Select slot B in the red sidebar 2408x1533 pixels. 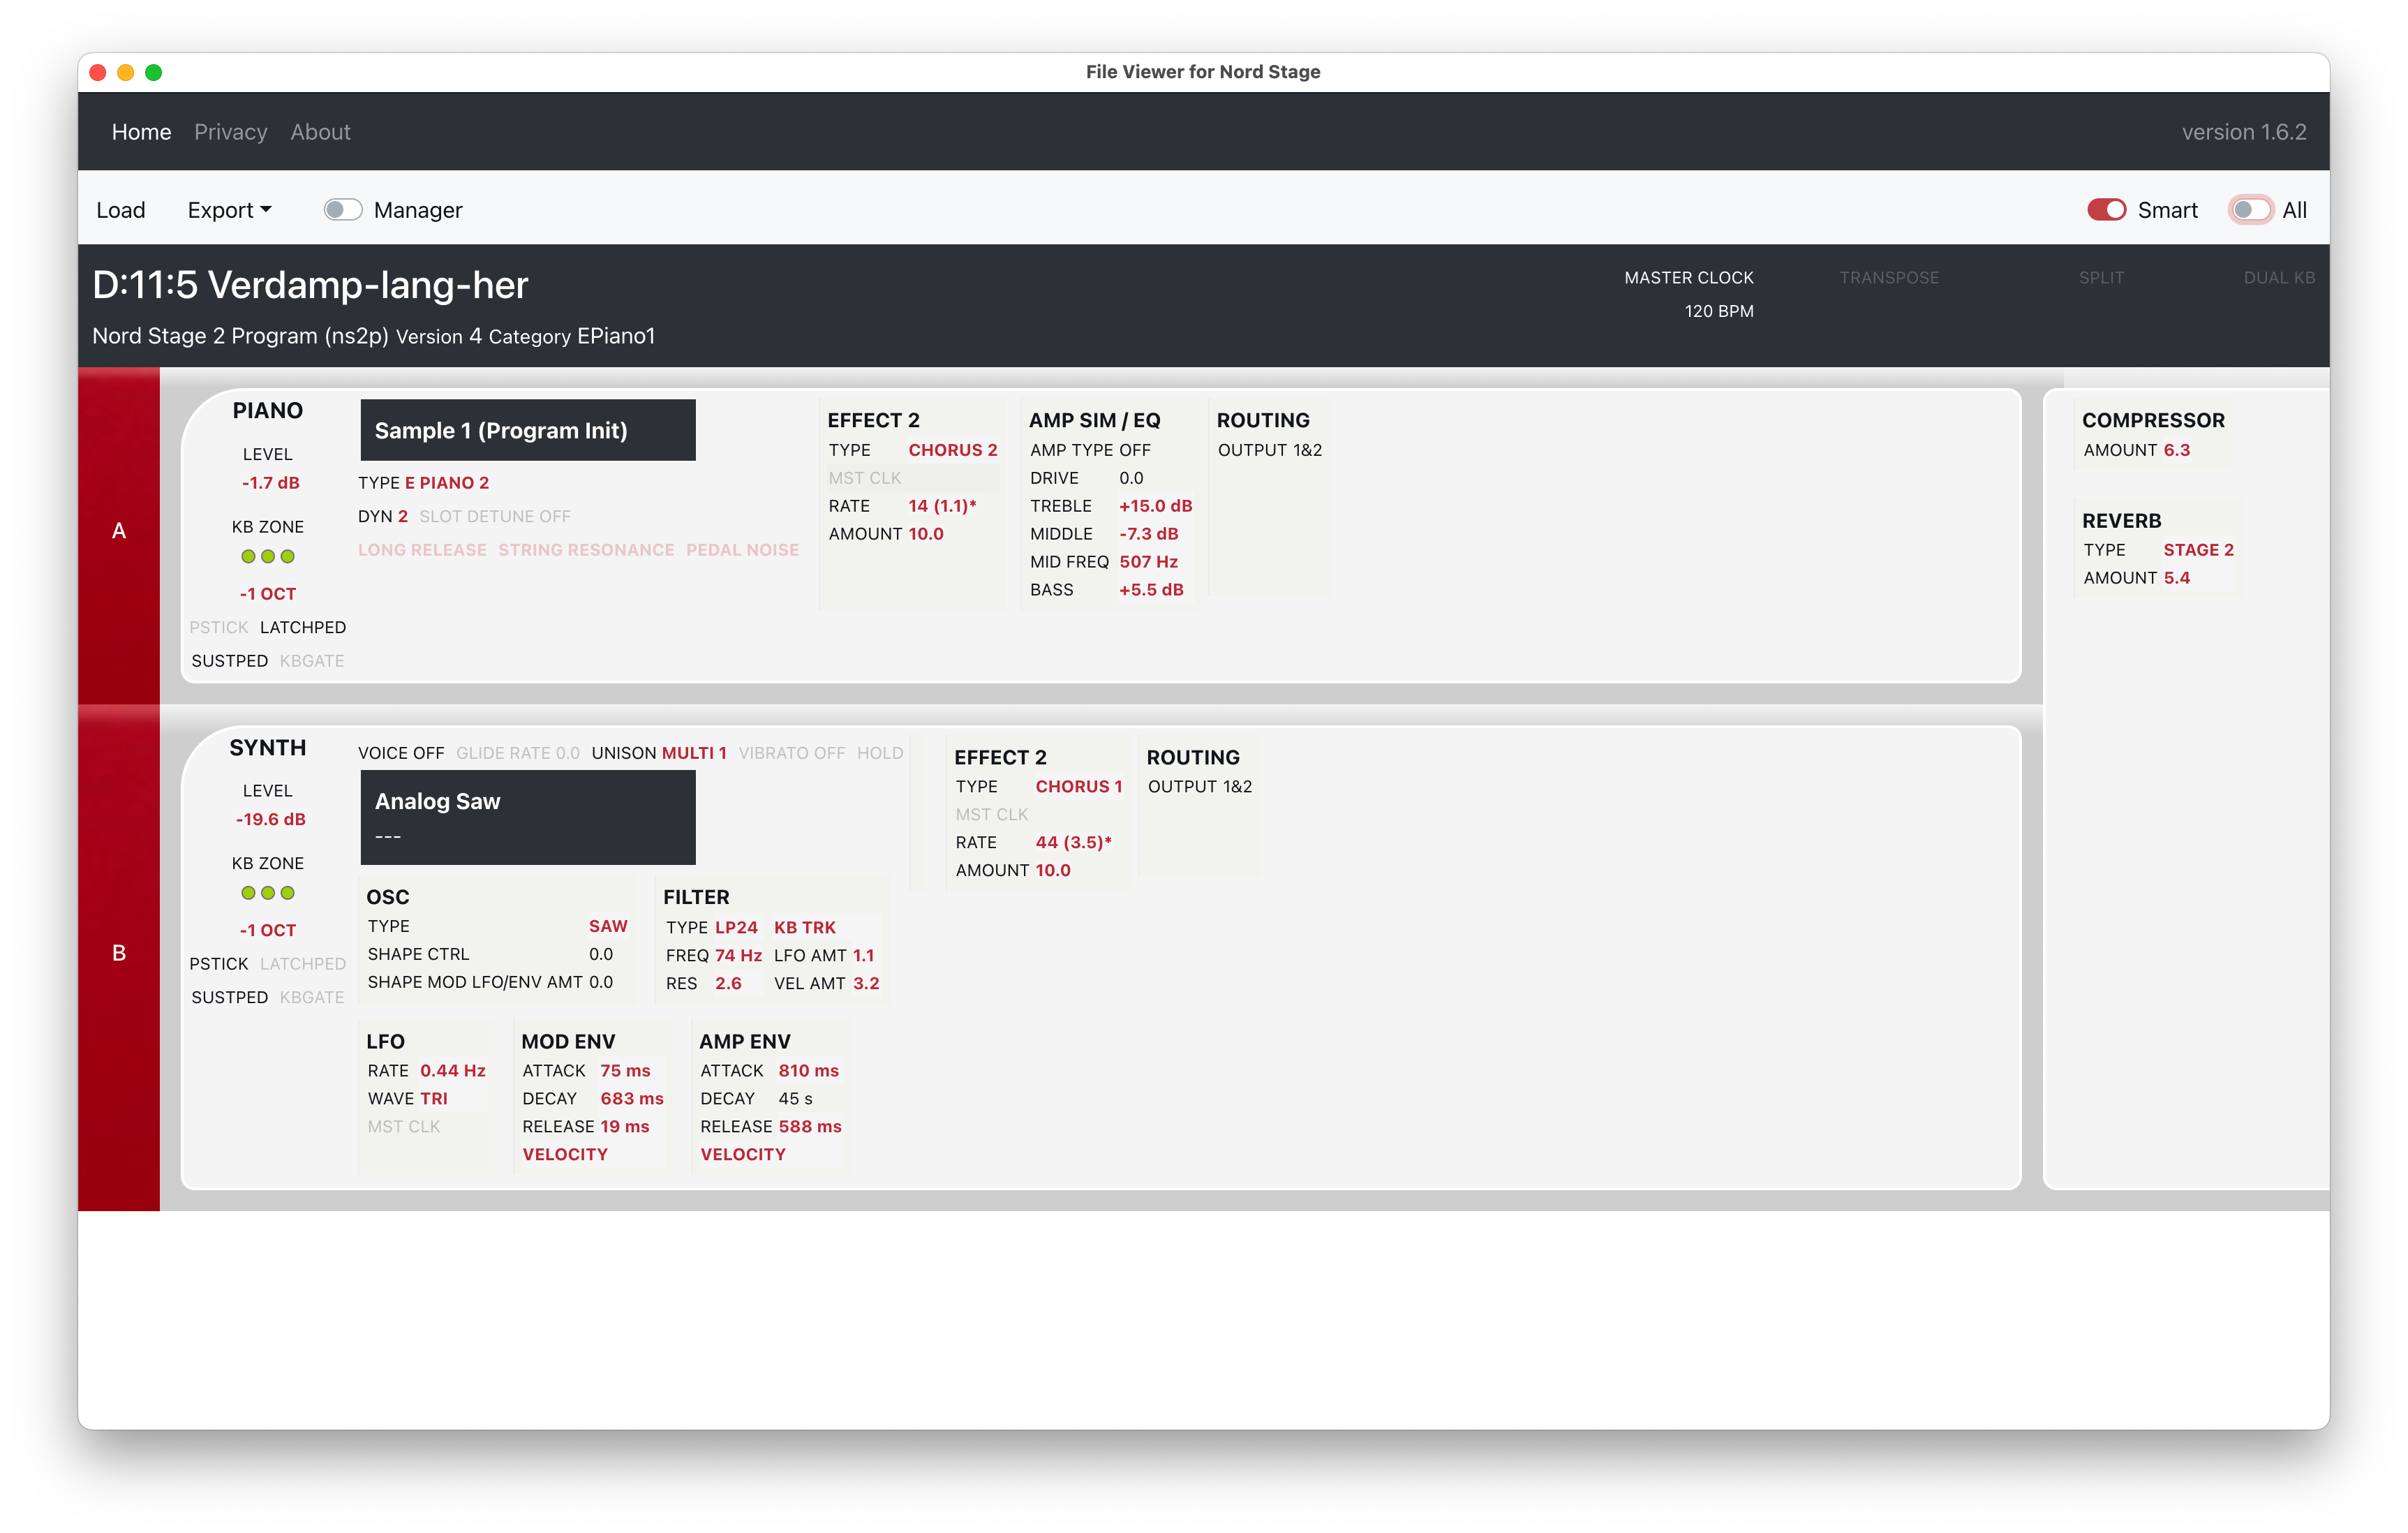[x=119, y=953]
